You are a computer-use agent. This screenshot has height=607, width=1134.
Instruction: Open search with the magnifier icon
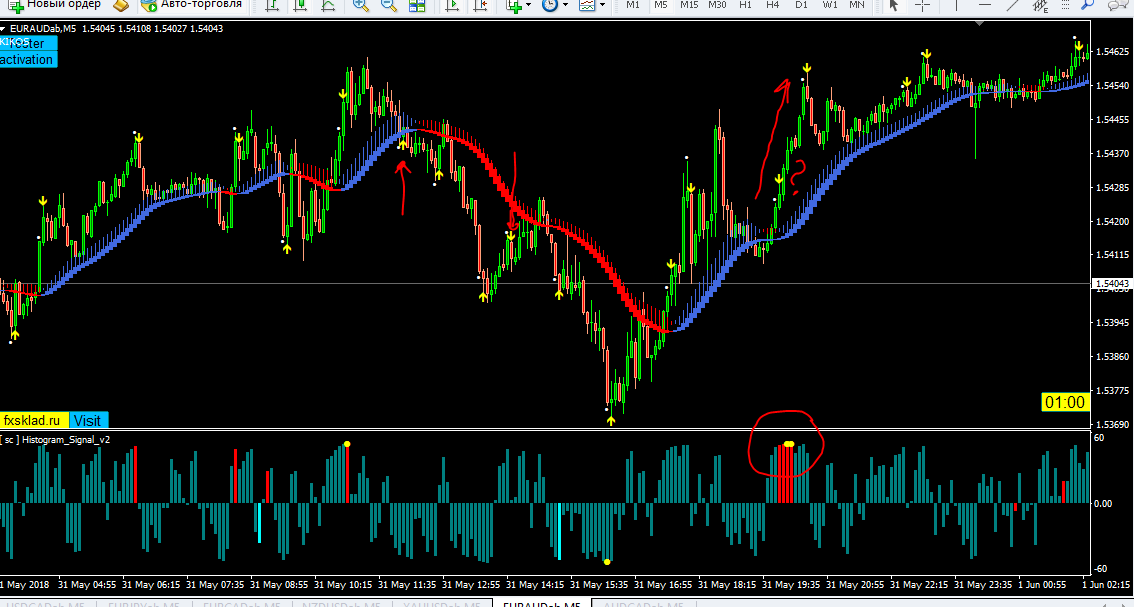point(1087,5)
